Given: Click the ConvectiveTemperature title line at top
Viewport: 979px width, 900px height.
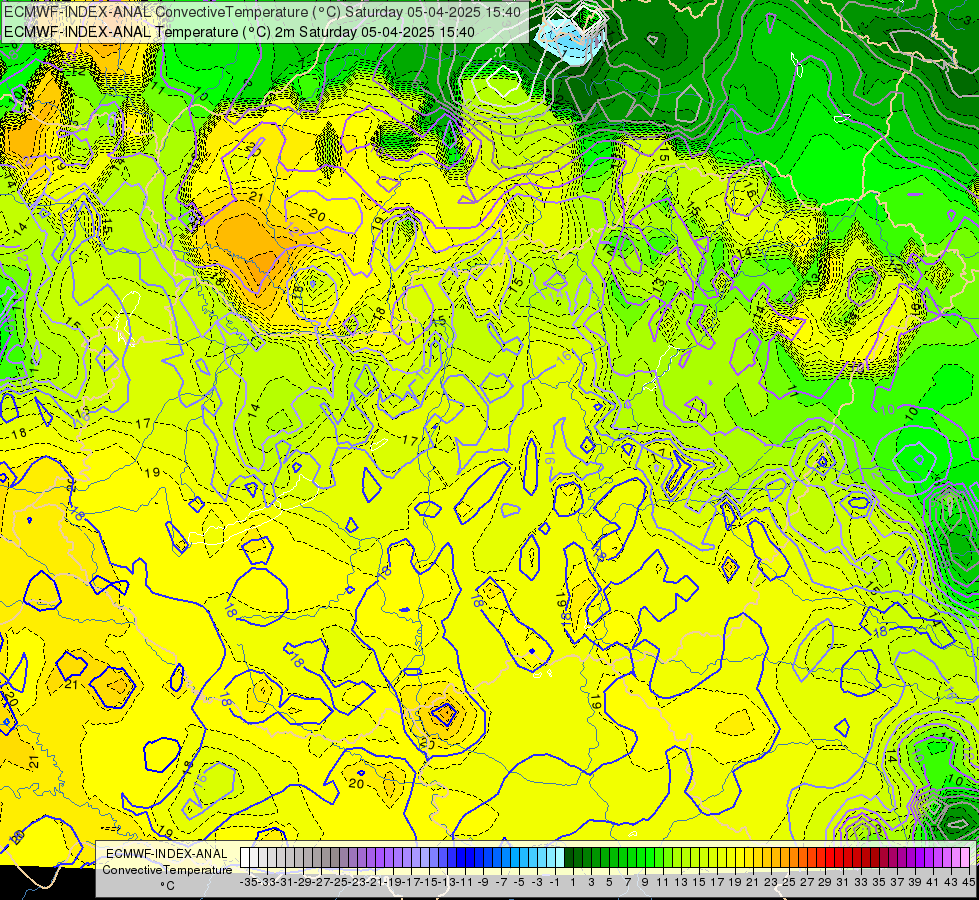Looking at the screenshot, I should pos(262,12).
